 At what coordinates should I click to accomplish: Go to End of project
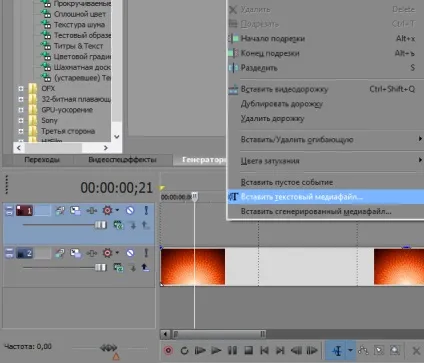[280, 350]
